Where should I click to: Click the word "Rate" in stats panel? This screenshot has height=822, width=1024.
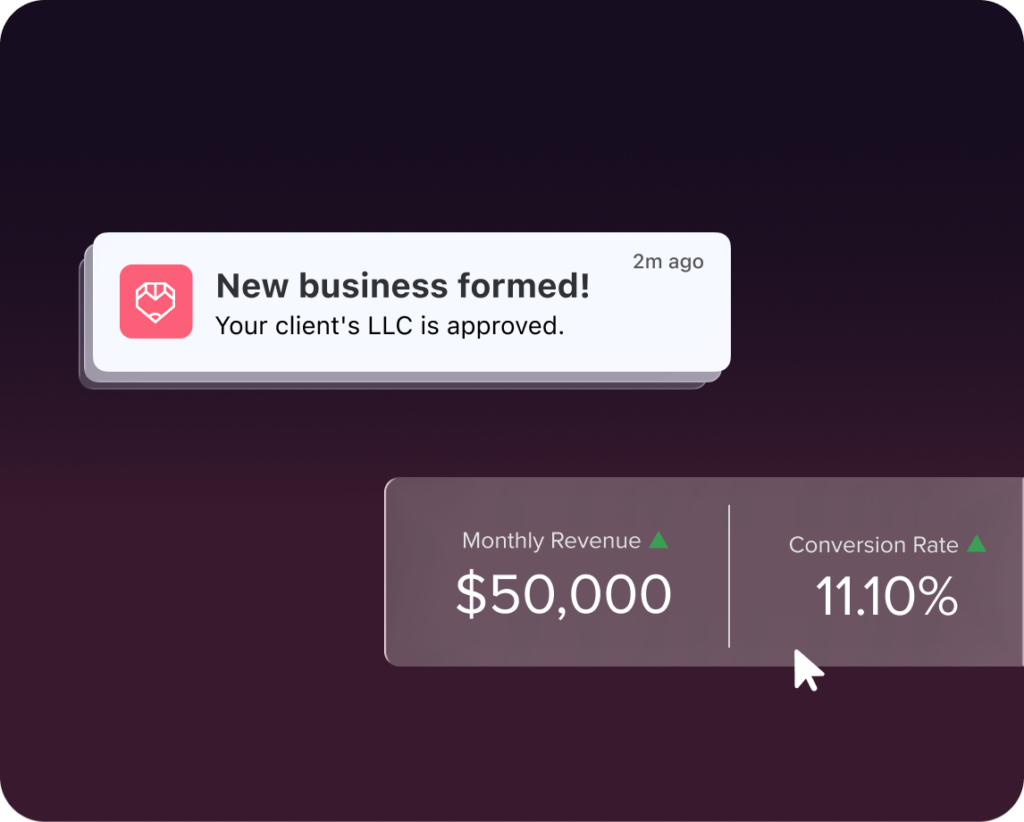point(935,545)
